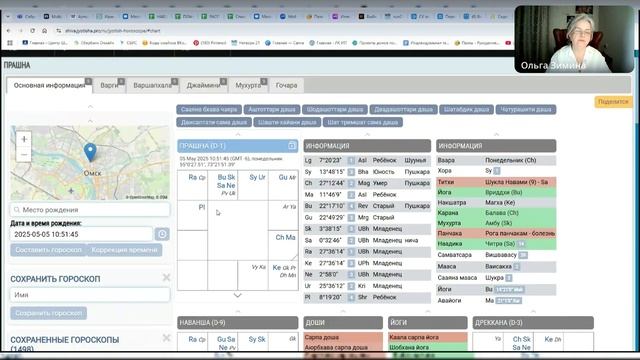640x360 pixels.
Task: Click the badge on the Варги tab
Action: pos(121,81)
